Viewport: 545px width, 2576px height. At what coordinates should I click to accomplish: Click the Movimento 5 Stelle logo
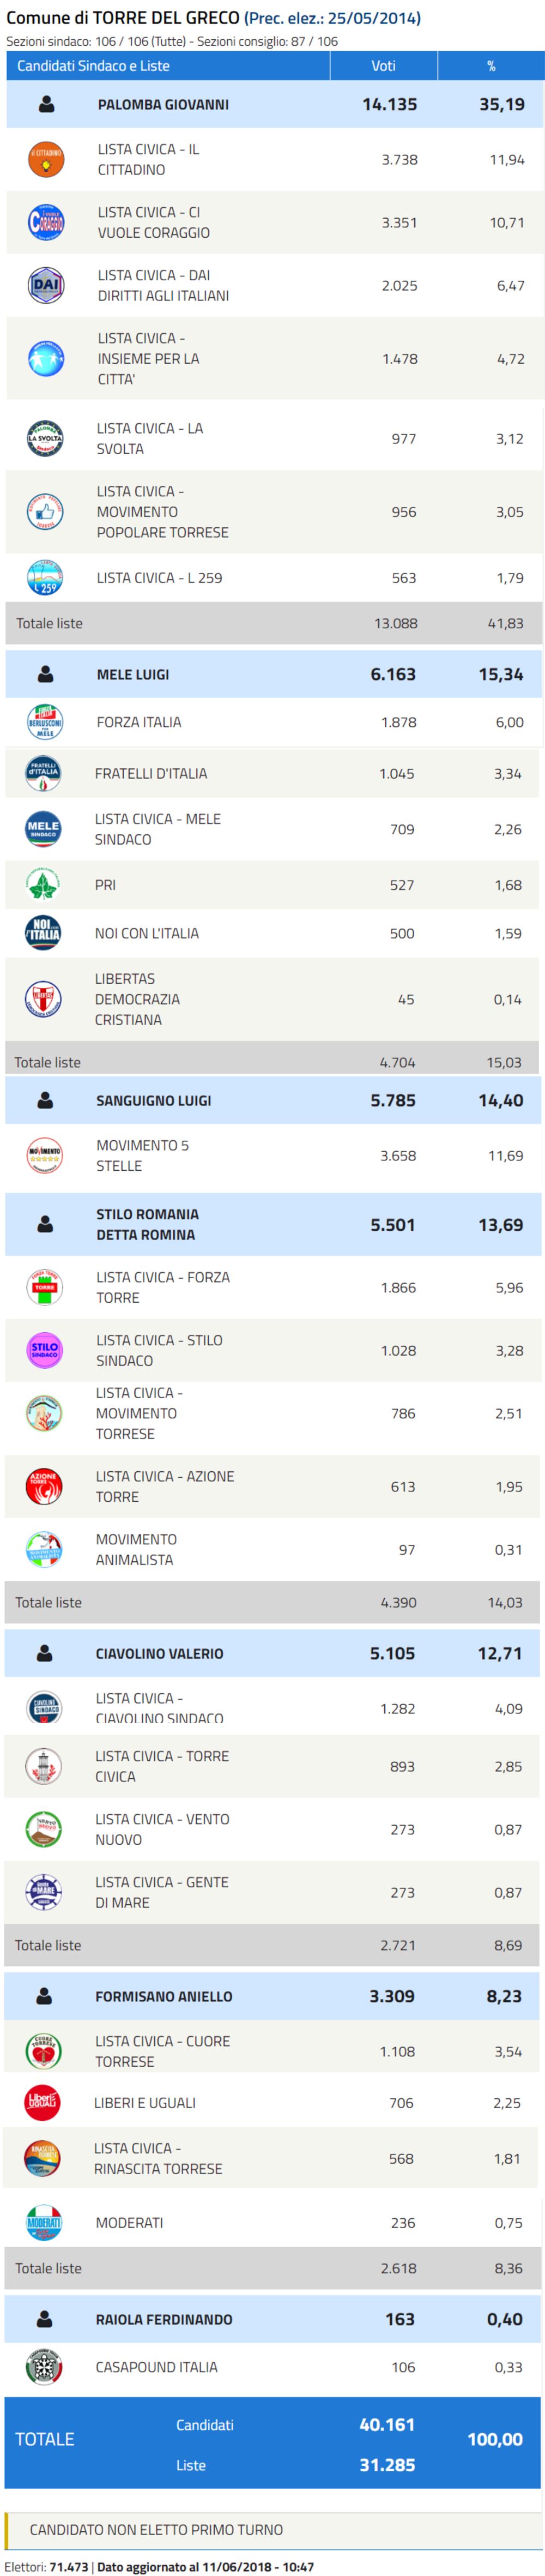click(45, 1155)
